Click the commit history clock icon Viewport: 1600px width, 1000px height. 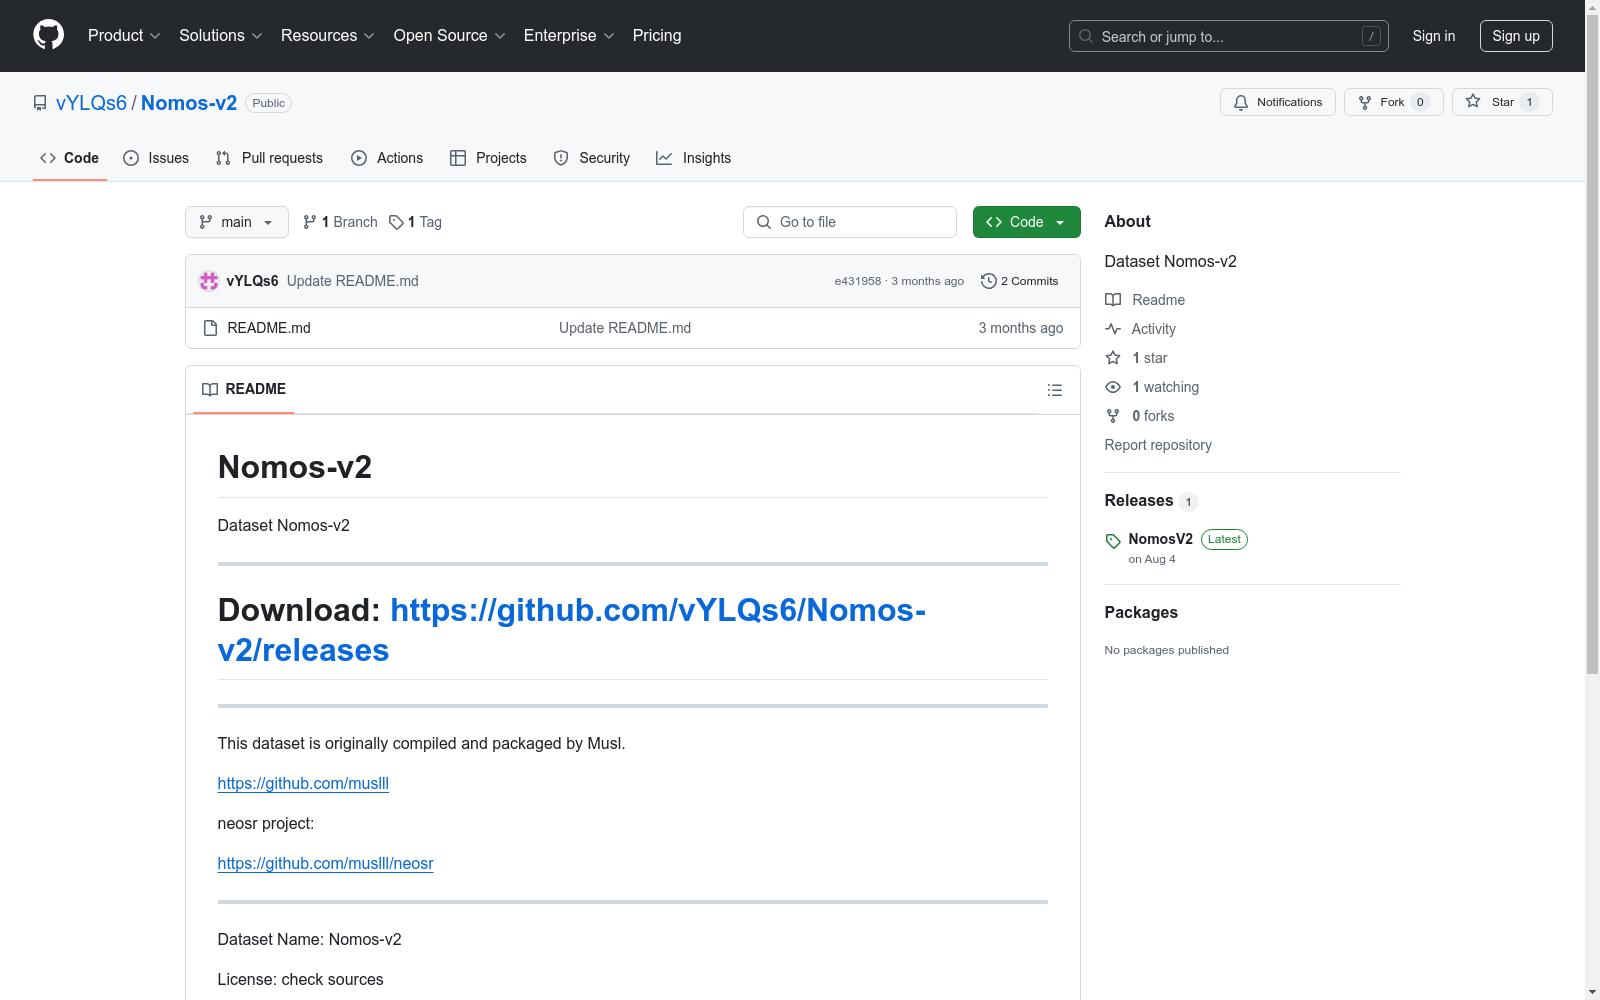click(989, 281)
